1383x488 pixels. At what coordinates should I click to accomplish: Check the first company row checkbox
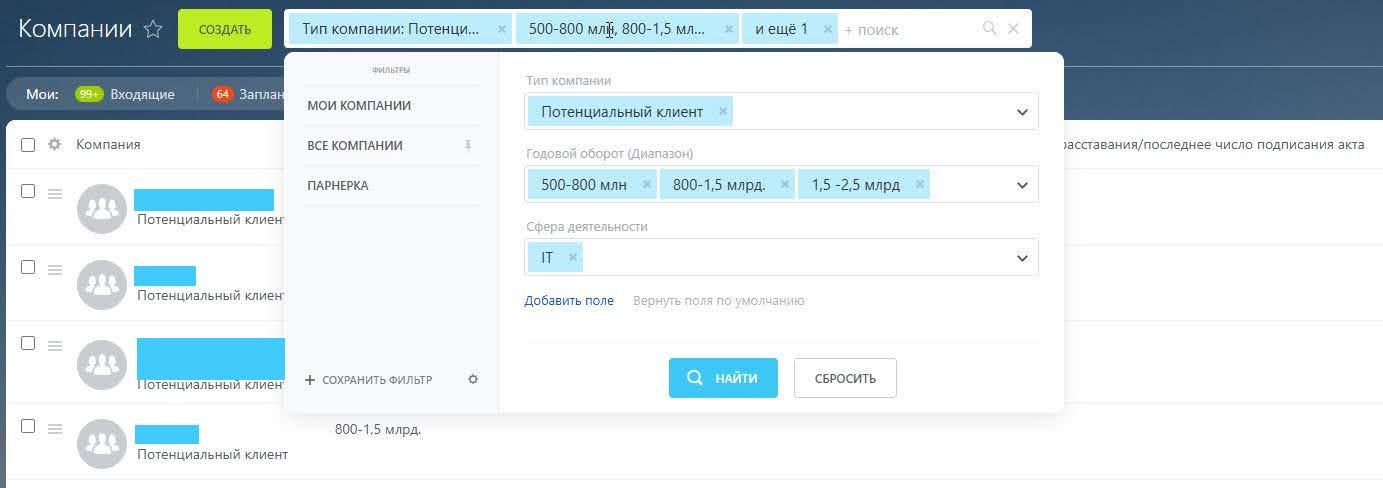[x=28, y=191]
